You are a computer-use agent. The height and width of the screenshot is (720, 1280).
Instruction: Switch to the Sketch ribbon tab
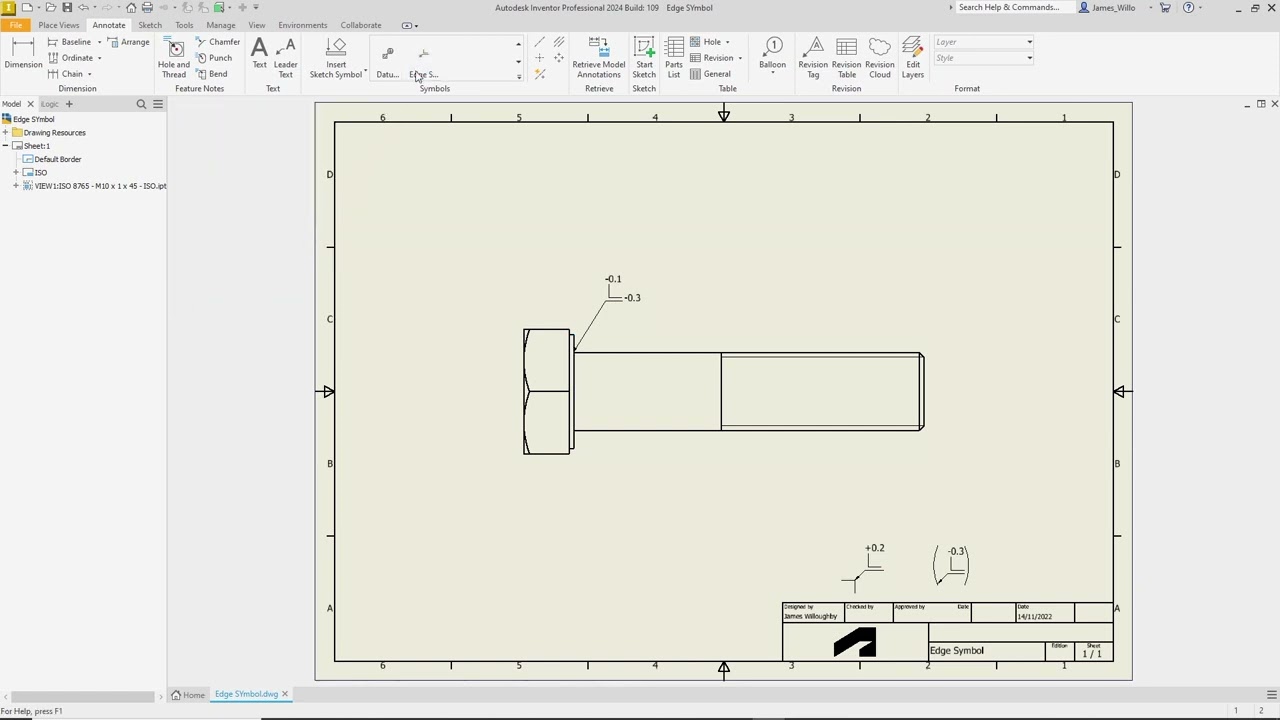click(x=150, y=25)
